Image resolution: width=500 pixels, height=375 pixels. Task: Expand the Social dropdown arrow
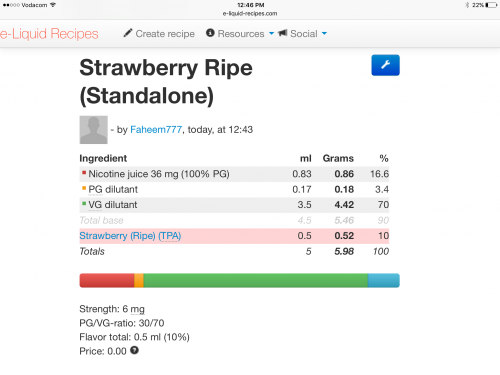[324, 33]
